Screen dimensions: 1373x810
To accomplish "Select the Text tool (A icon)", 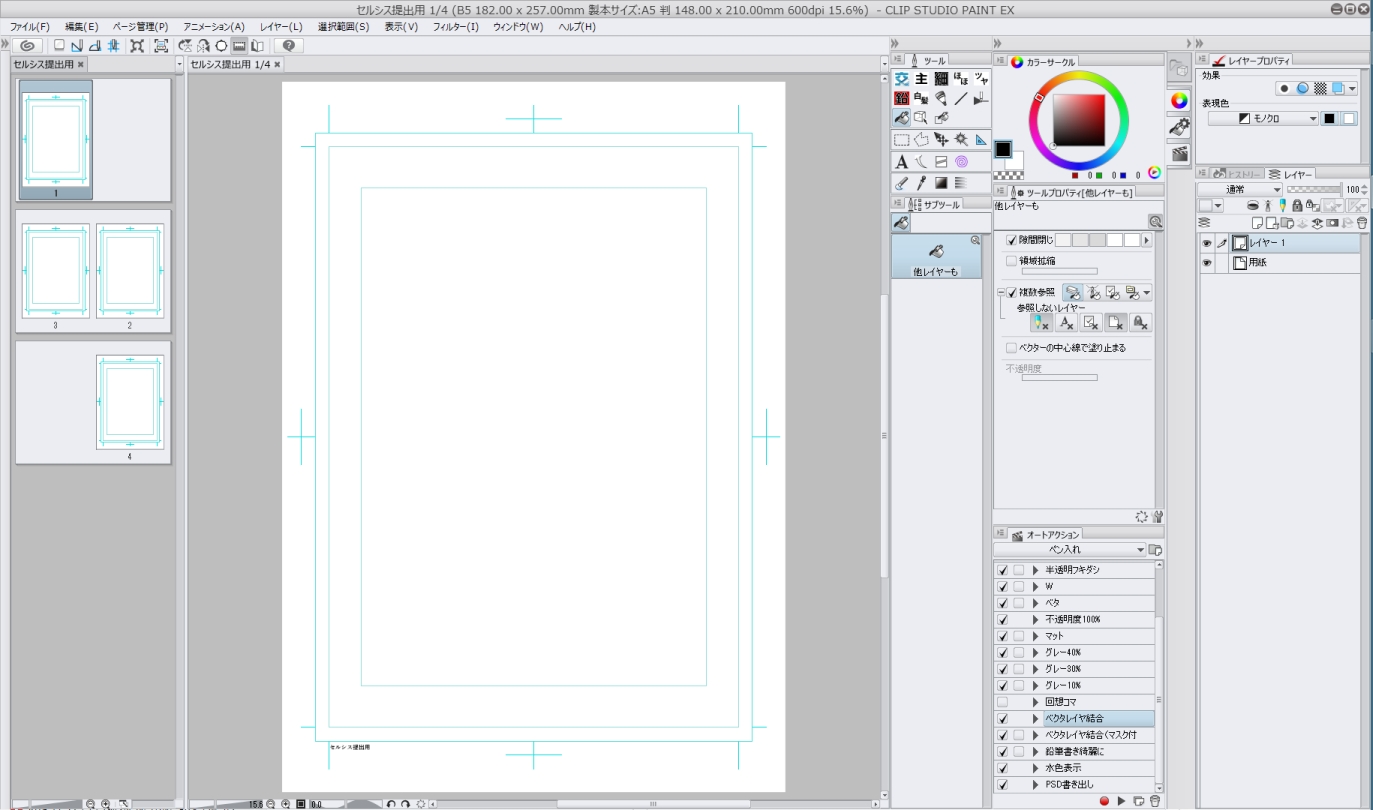I will [901, 162].
